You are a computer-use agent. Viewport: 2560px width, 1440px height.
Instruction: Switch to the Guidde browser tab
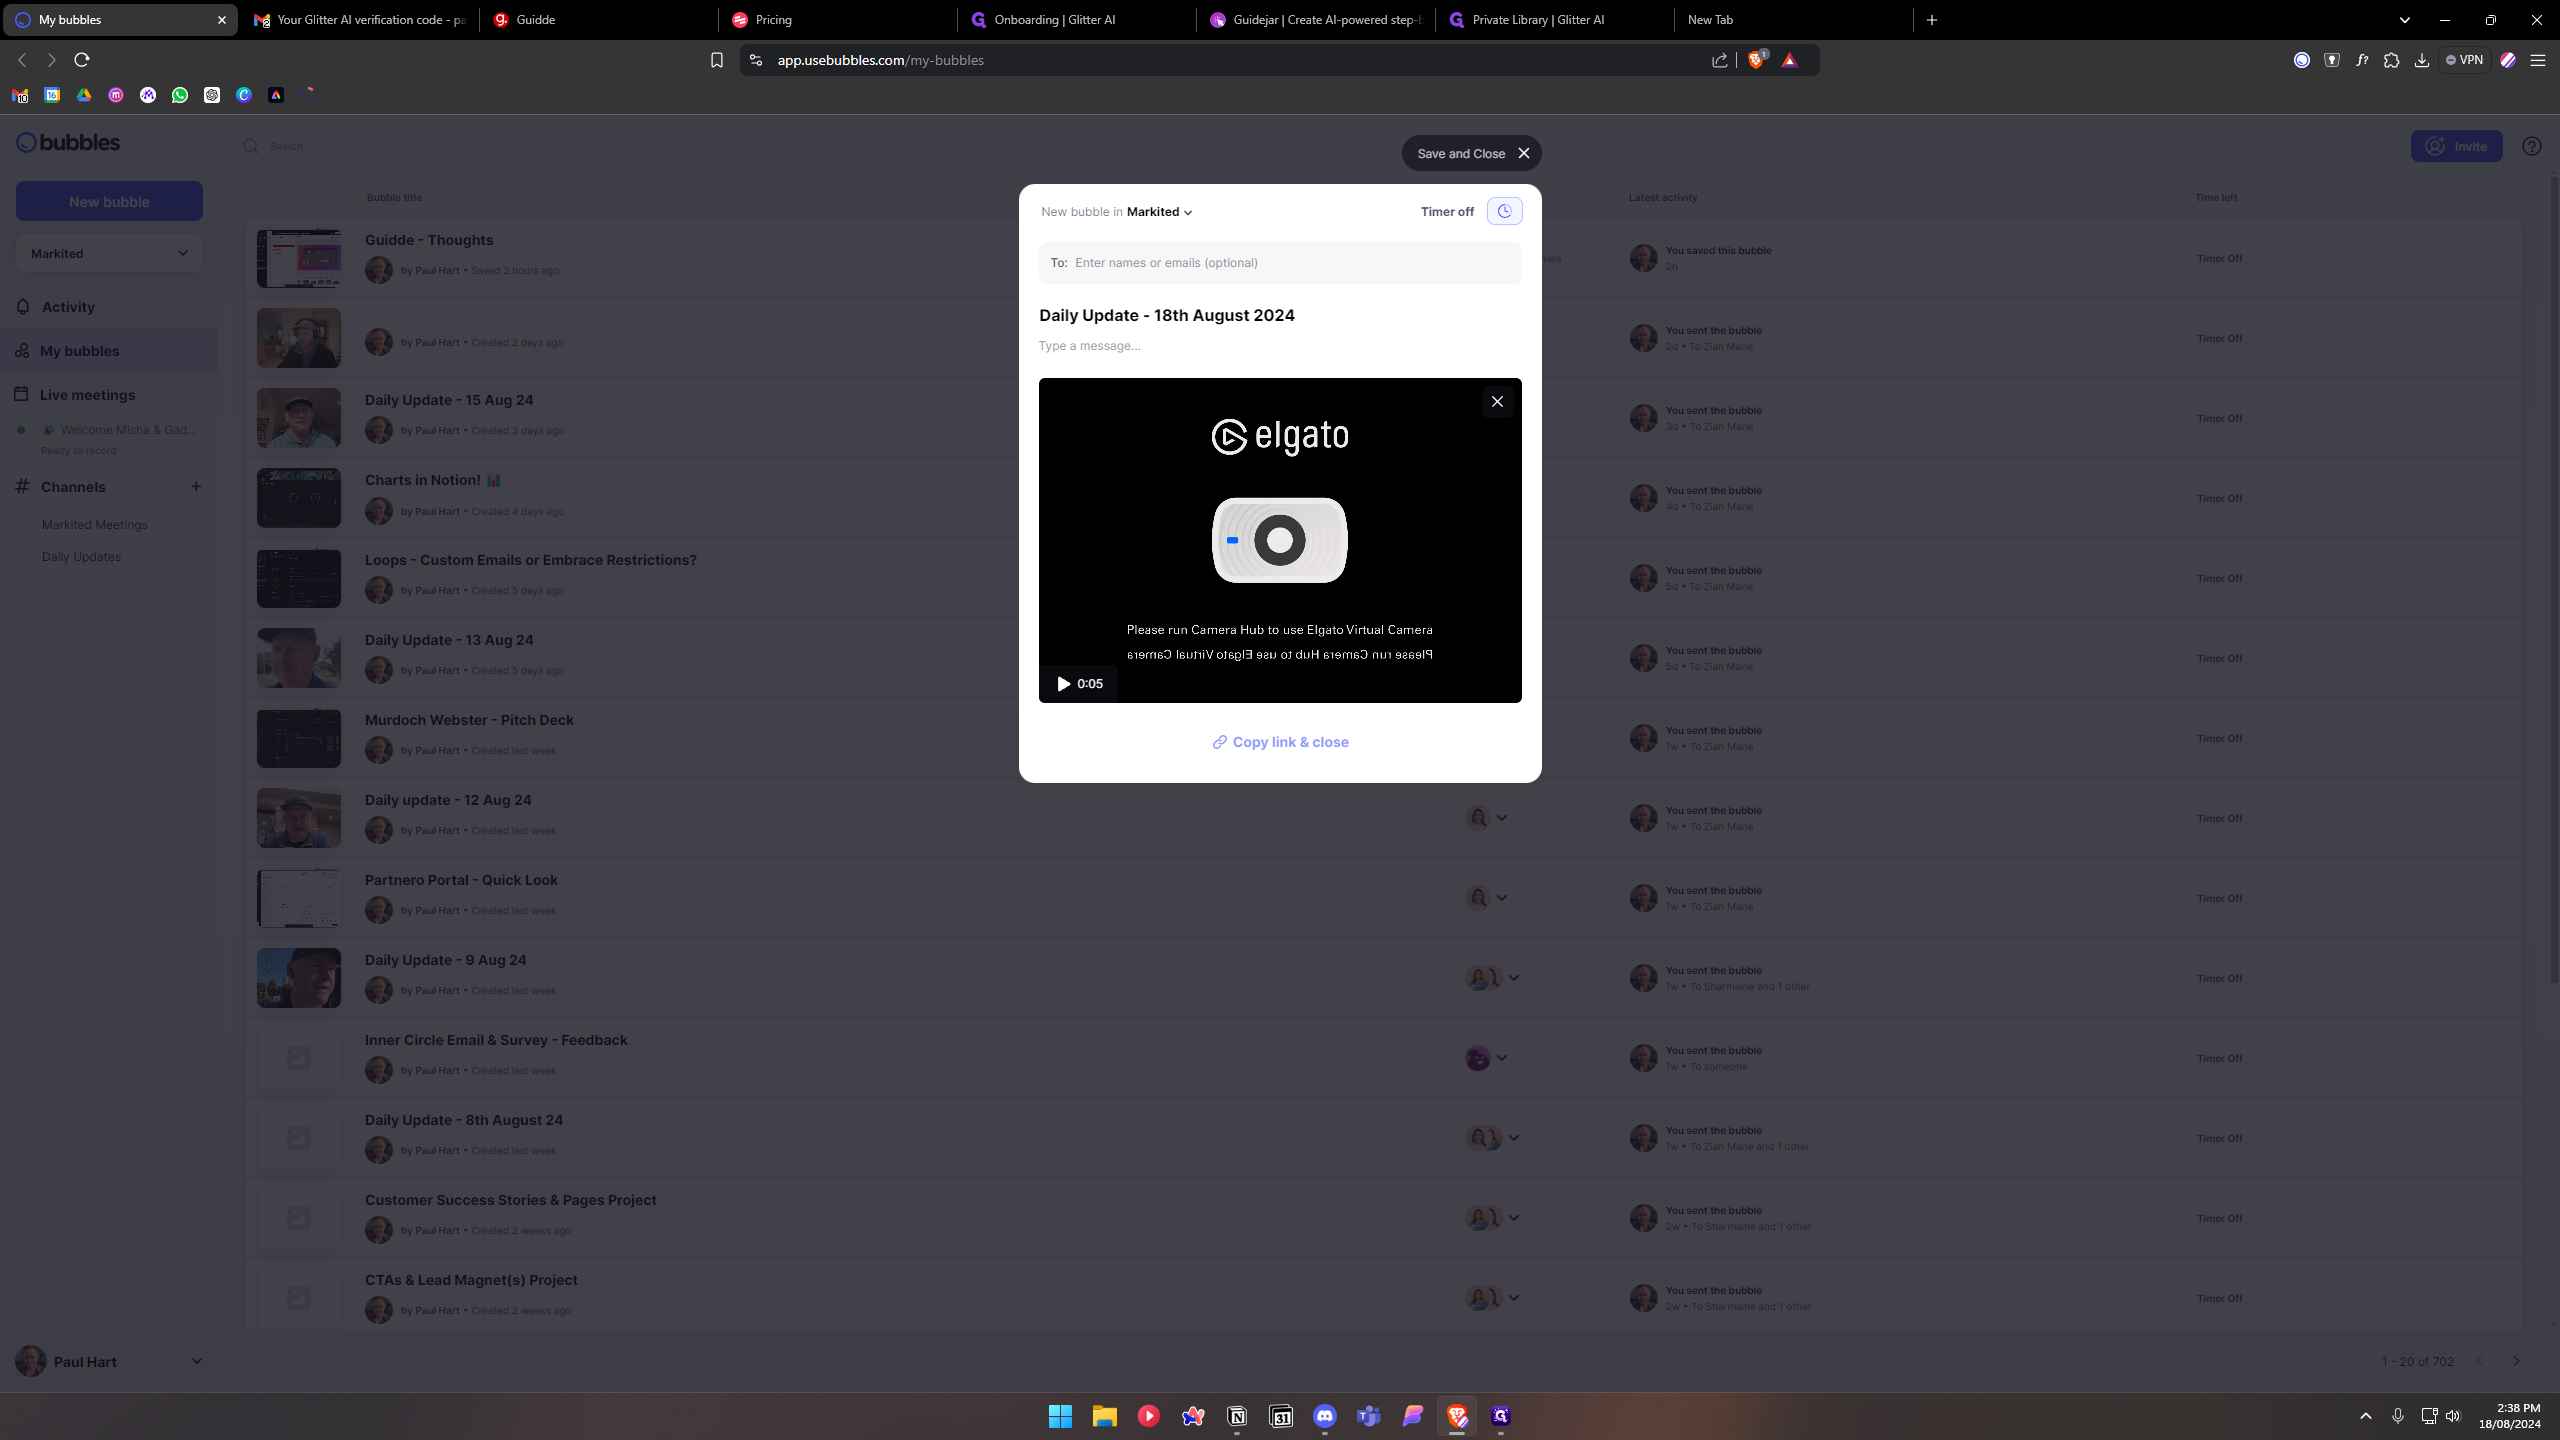(598, 20)
